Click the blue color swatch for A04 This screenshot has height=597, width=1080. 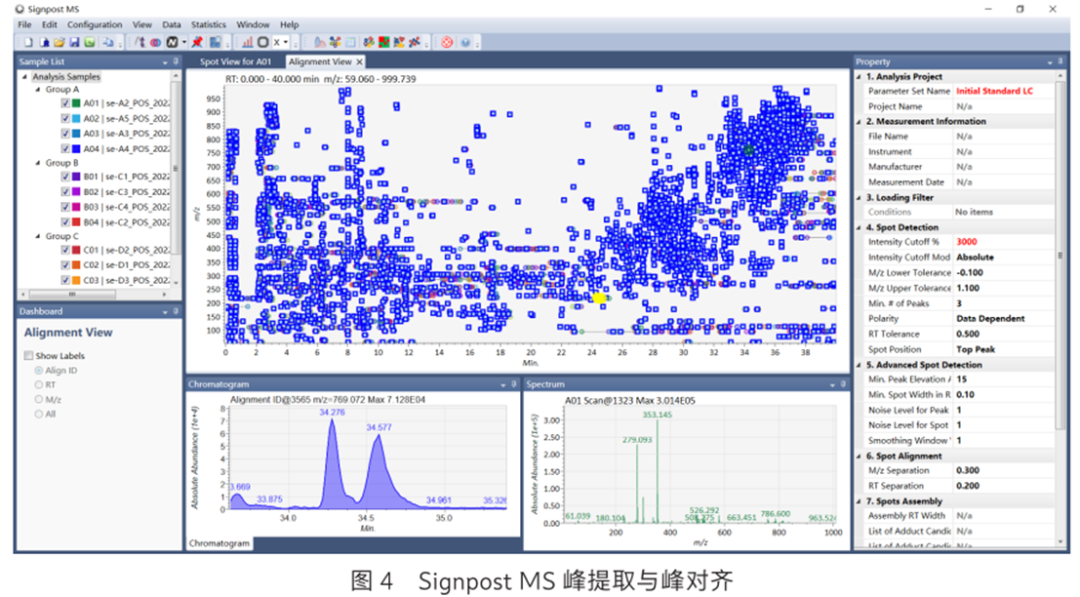pyautogui.click(x=76, y=149)
